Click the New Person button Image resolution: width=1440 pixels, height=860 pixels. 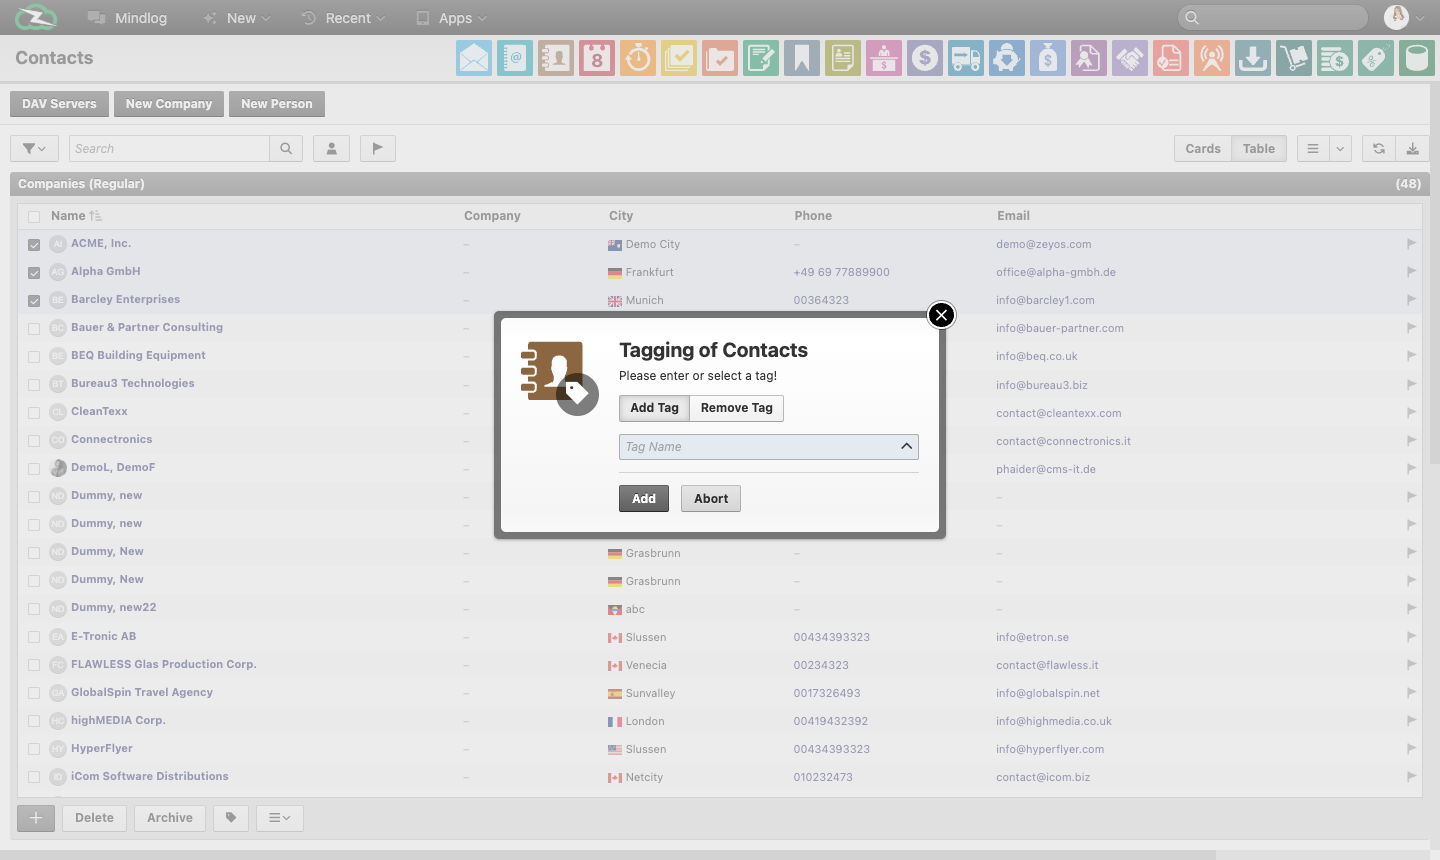277,104
